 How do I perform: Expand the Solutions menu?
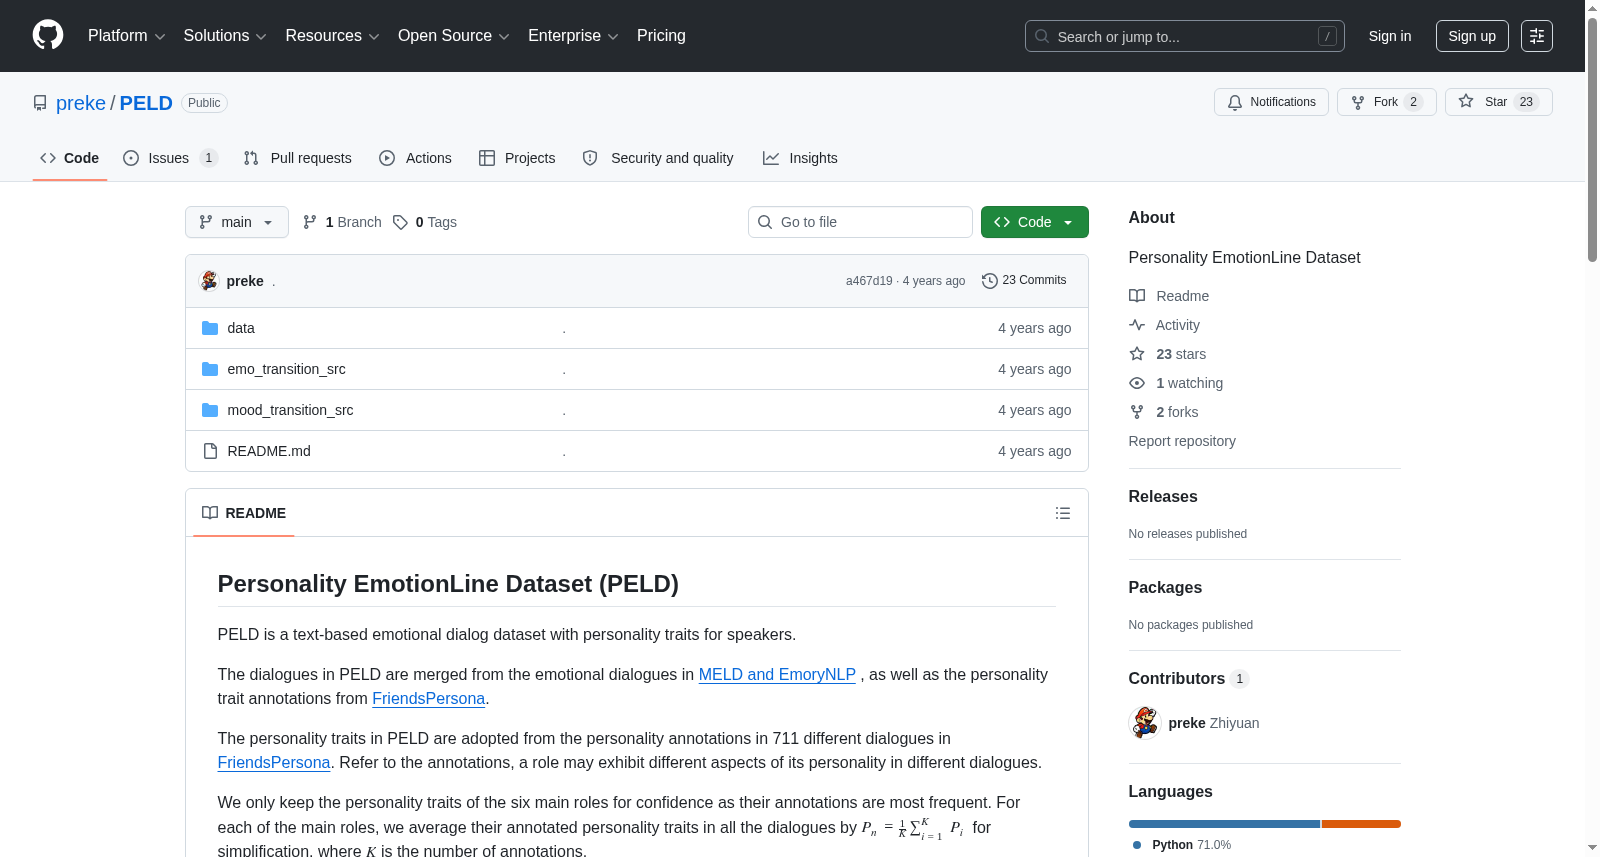[x=225, y=36]
